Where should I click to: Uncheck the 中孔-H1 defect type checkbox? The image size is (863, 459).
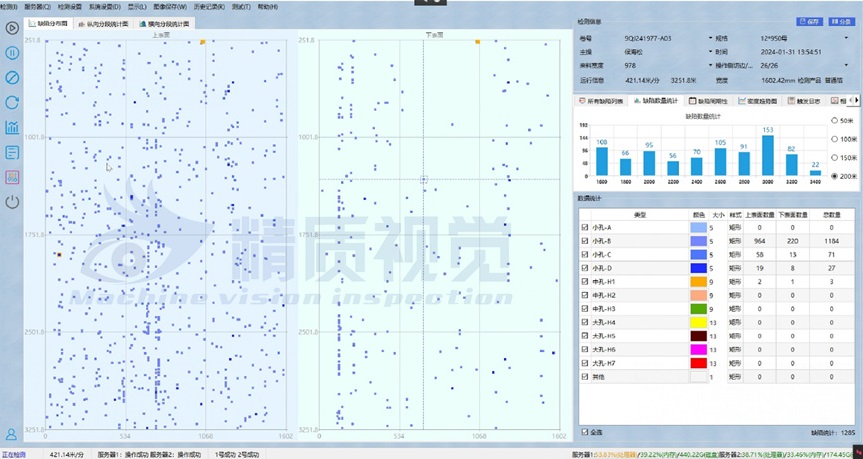click(x=585, y=282)
